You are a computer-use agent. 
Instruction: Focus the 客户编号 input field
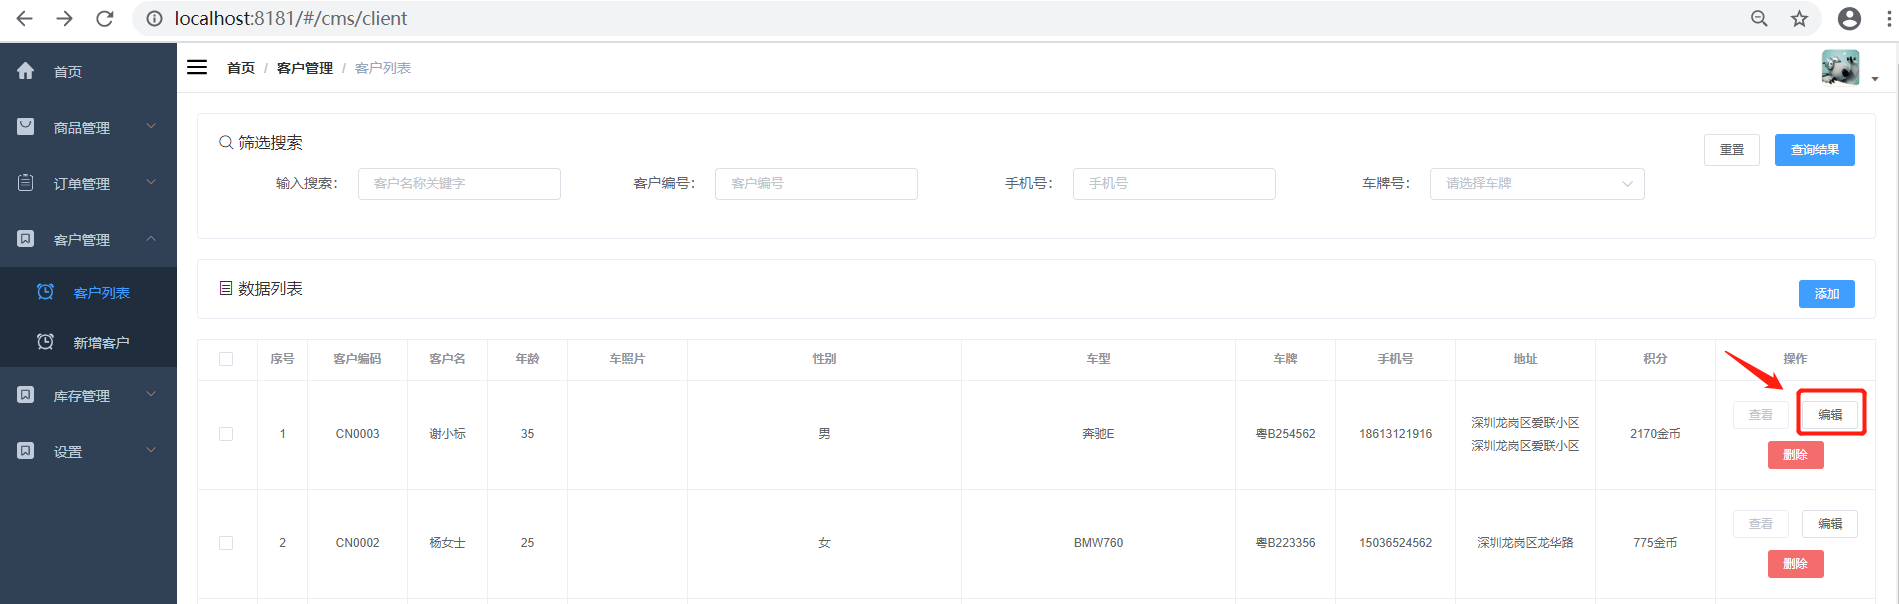pos(816,183)
